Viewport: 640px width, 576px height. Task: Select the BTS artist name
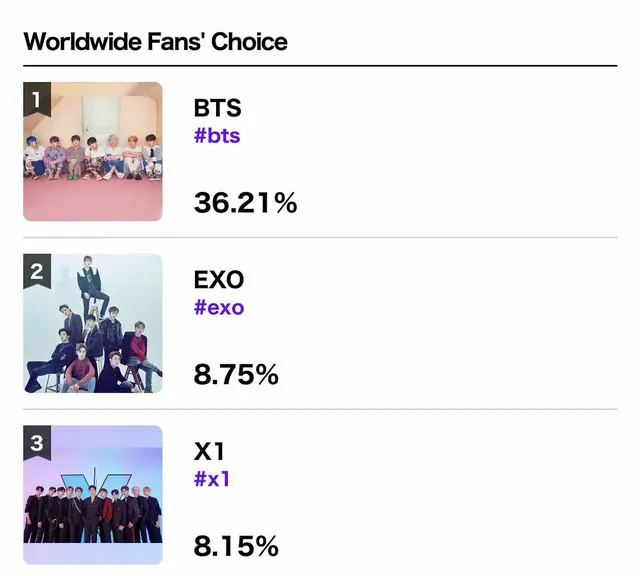(x=218, y=108)
